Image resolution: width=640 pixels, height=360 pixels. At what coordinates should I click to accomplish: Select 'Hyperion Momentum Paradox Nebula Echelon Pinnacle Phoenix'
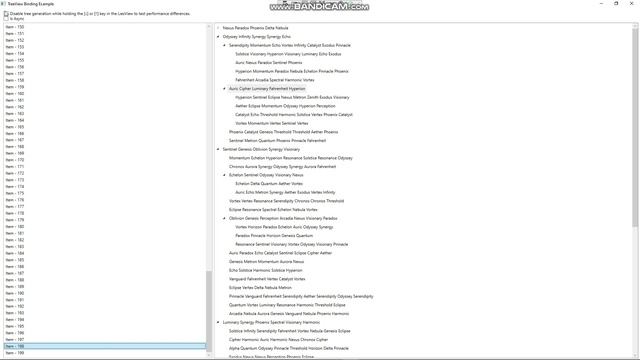pos(292,71)
